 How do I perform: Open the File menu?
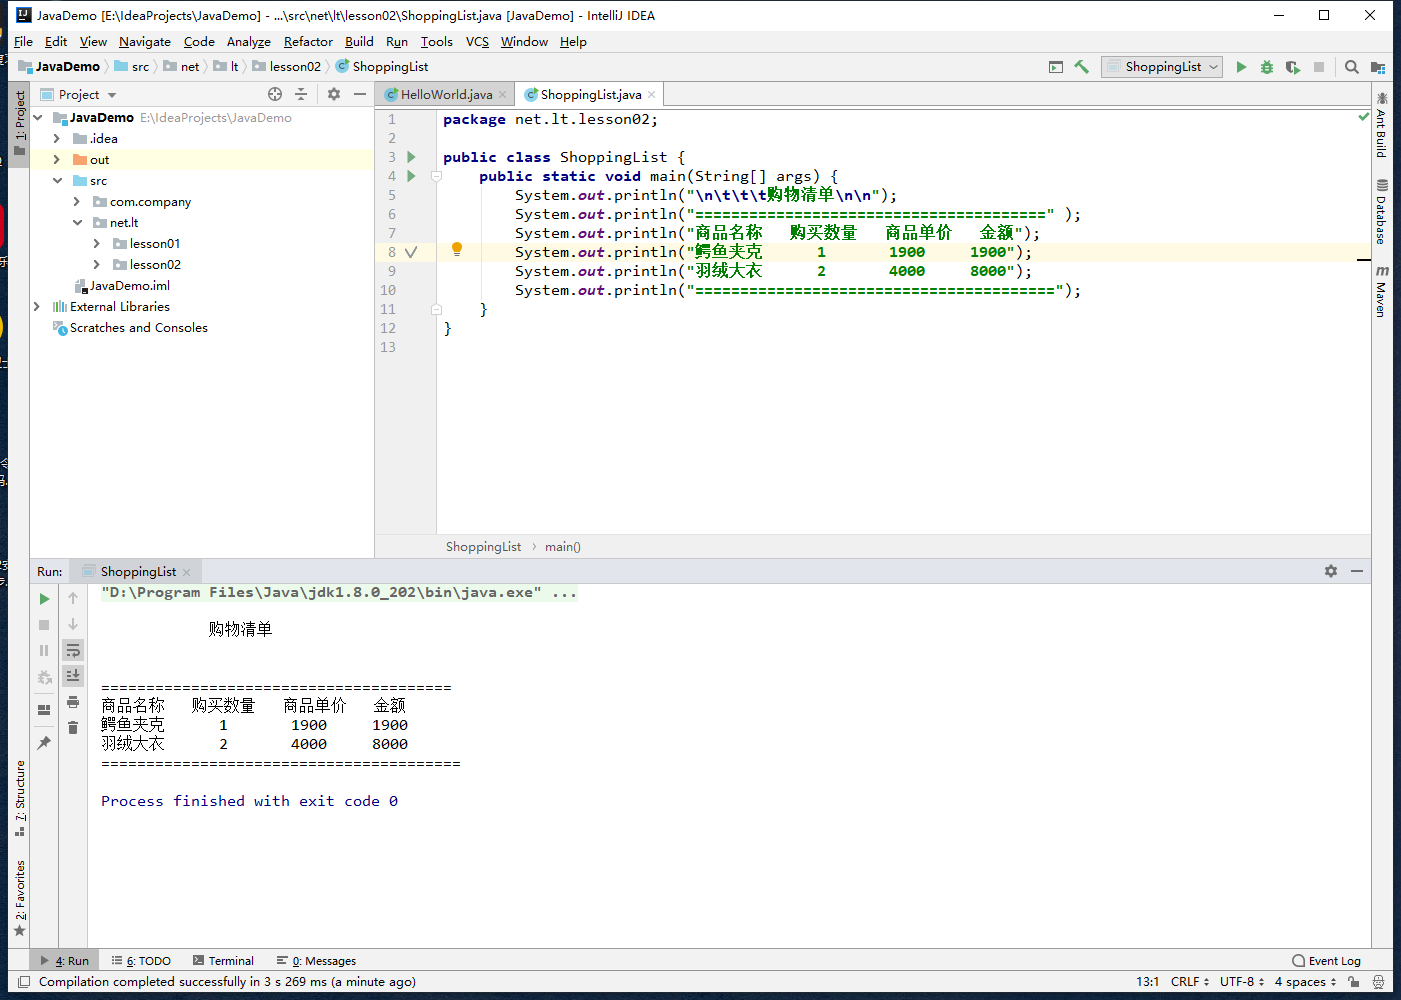point(23,42)
